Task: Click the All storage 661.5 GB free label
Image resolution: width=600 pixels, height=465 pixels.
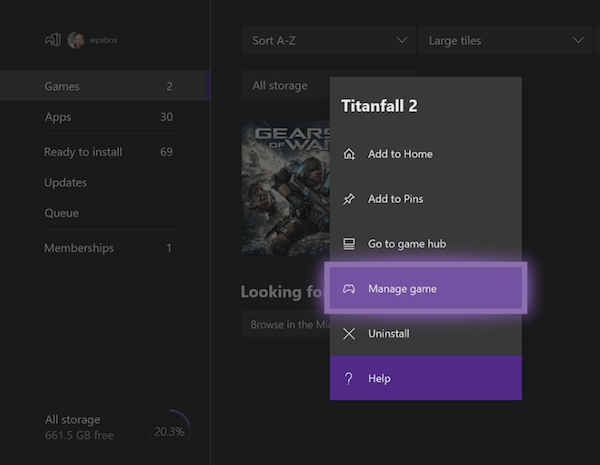Action: click(x=79, y=427)
